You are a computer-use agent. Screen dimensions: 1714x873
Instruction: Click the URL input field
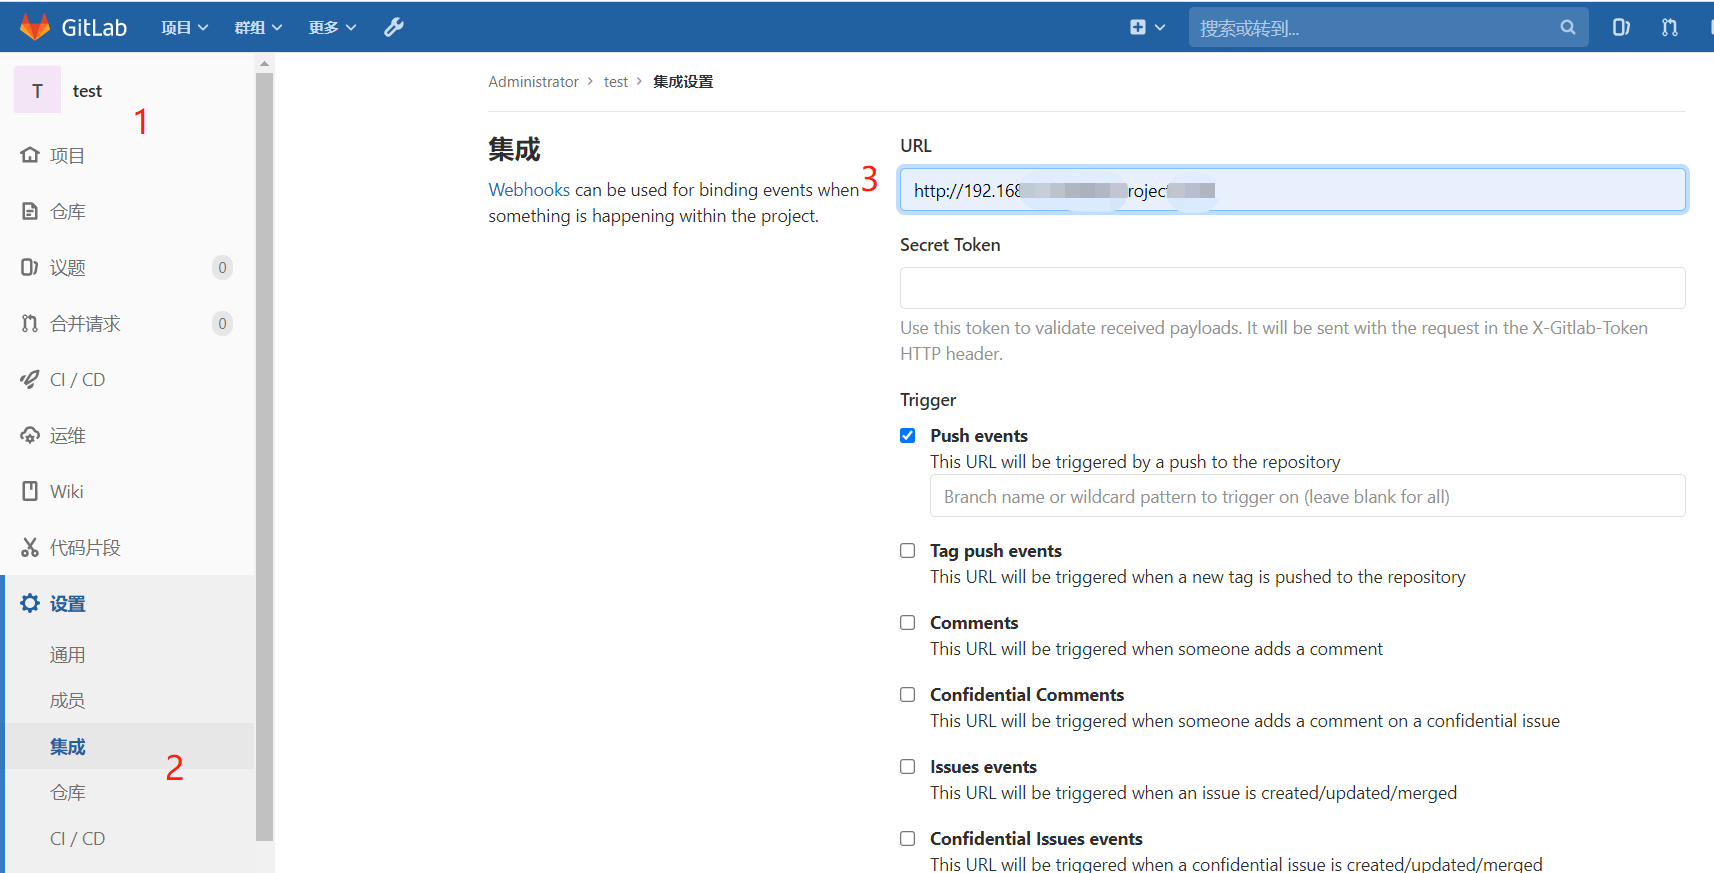coord(1292,190)
